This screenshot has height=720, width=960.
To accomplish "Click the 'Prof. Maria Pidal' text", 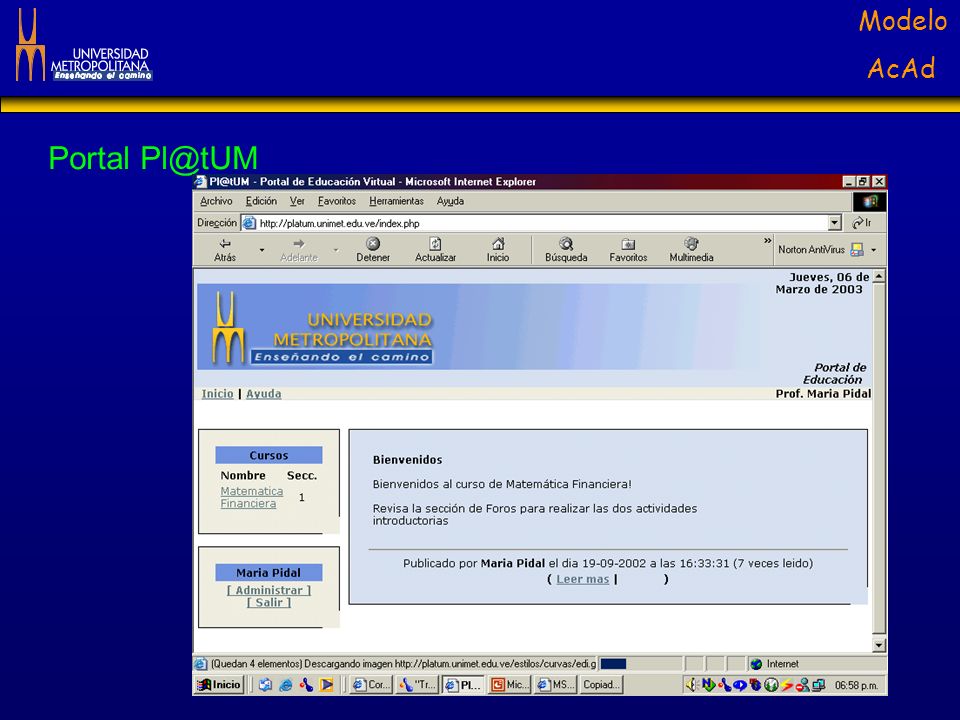I will point(823,394).
